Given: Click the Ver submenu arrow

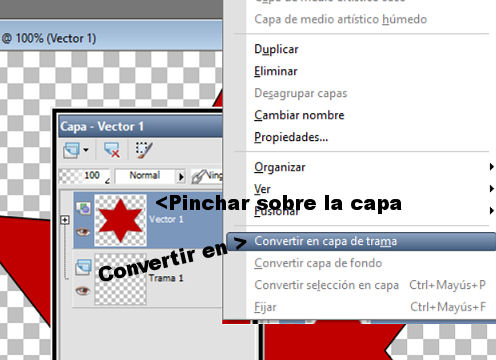Looking at the screenshot, I should click(x=491, y=189).
